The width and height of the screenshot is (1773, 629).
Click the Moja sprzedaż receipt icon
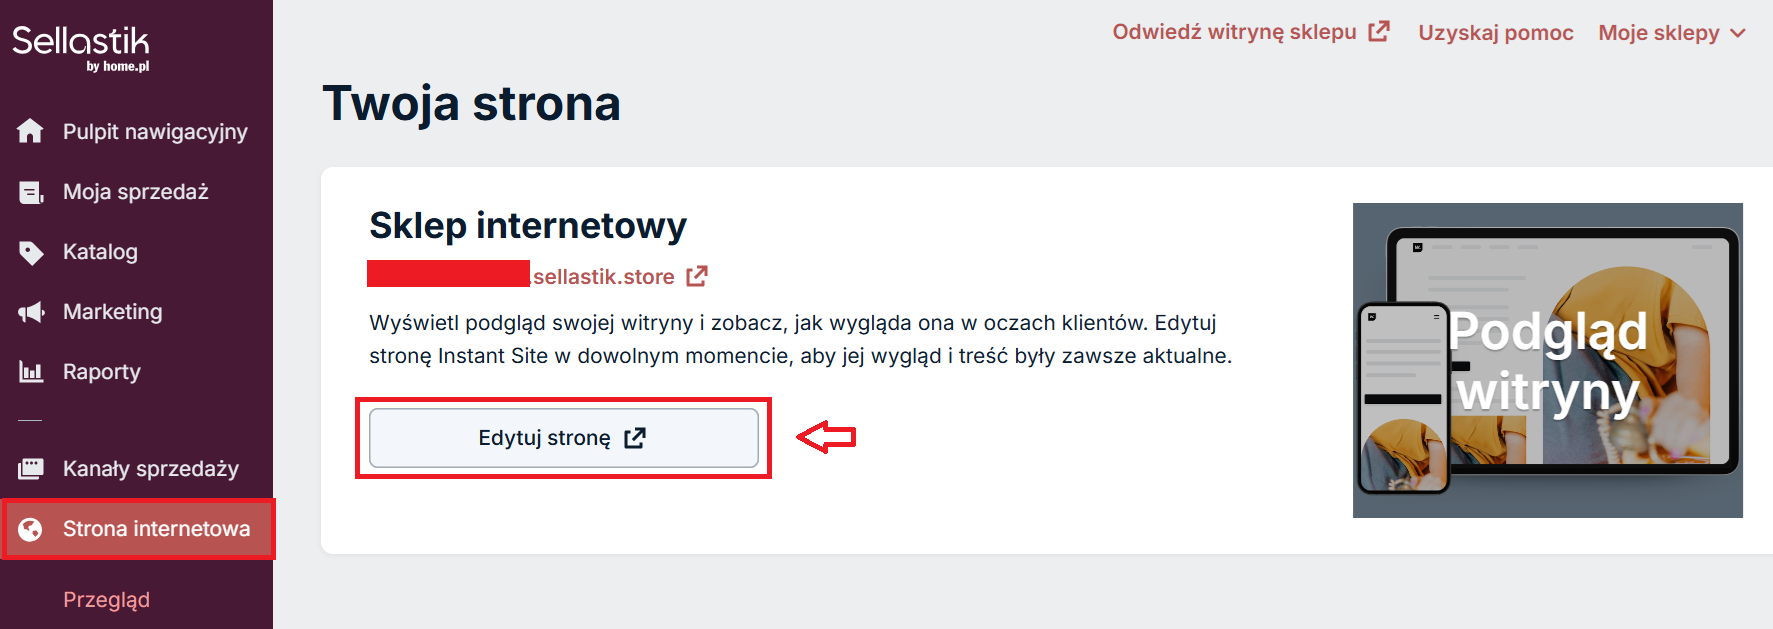31,192
